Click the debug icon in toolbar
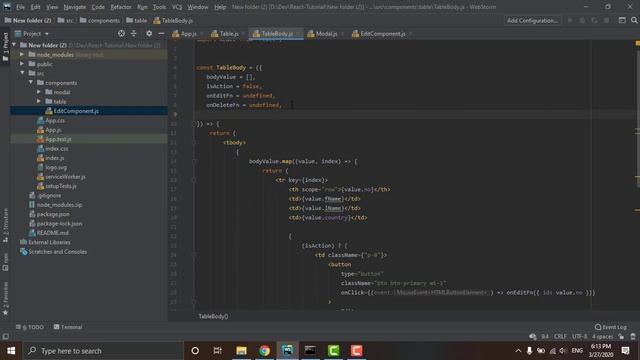Image resolution: width=640 pixels, height=360 pixels. tap(582, 20)
